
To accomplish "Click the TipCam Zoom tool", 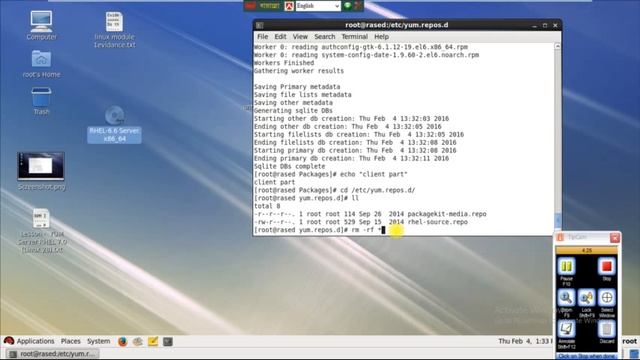I will click(566, 298).
